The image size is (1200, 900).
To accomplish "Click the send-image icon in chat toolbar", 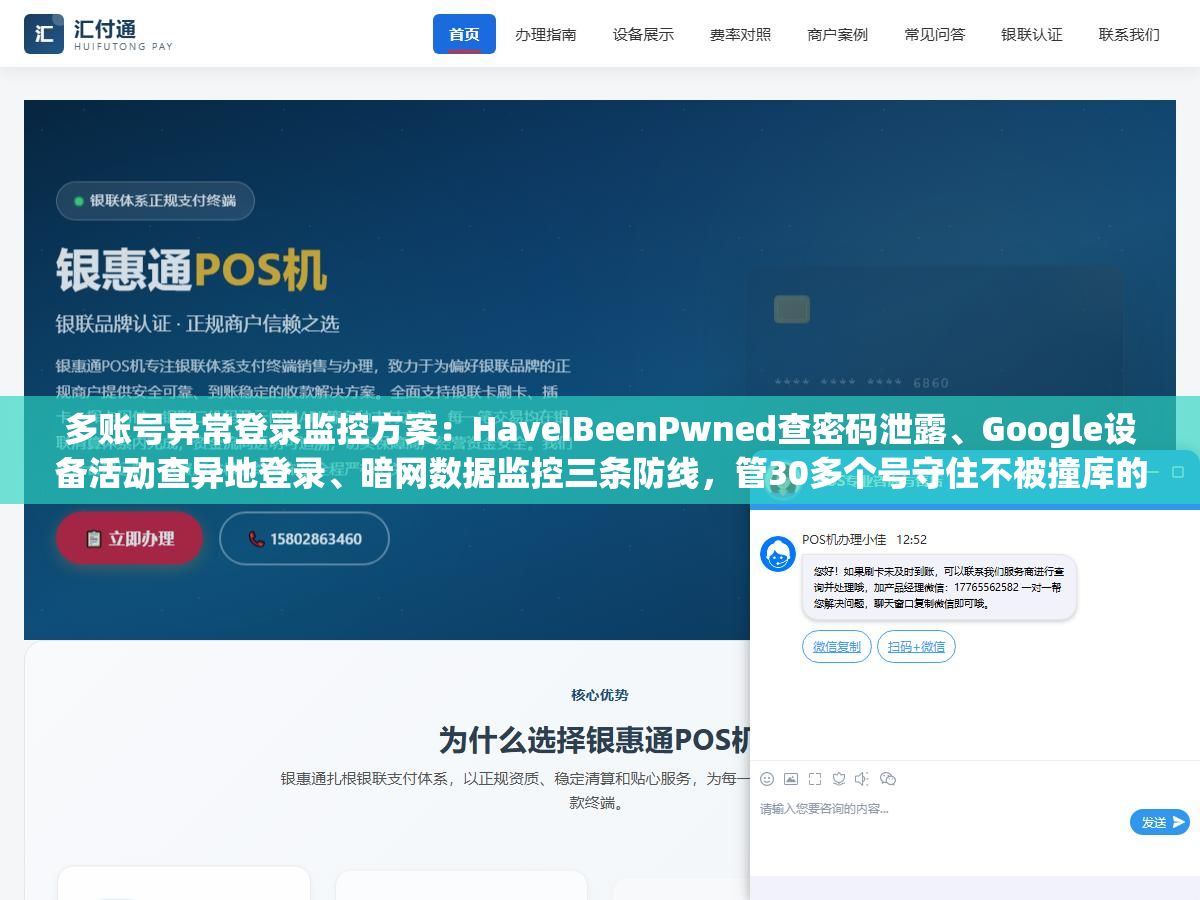I will click(x=791, y=779).
